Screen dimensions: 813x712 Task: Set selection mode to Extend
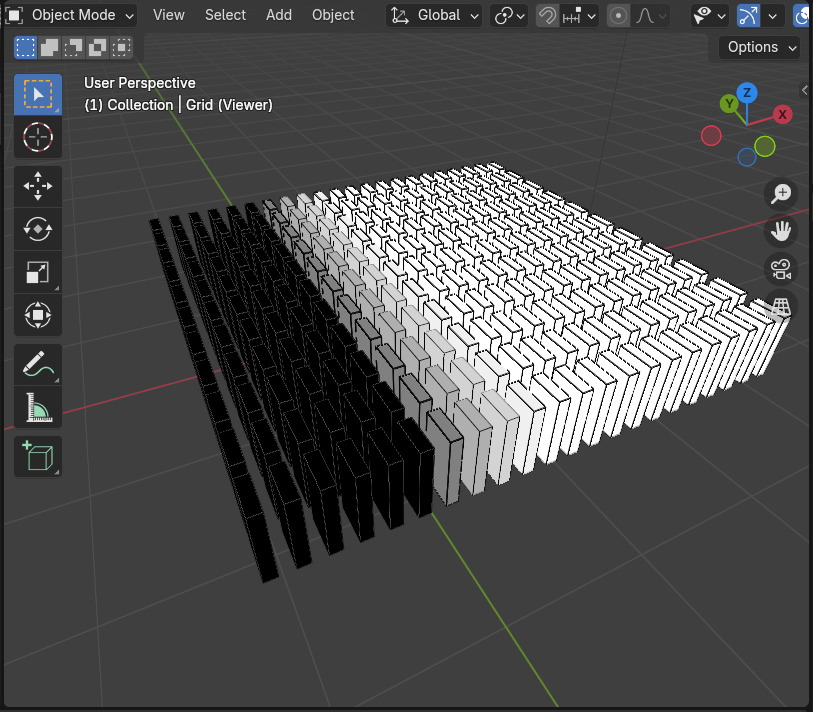click(x=49, y=47)
